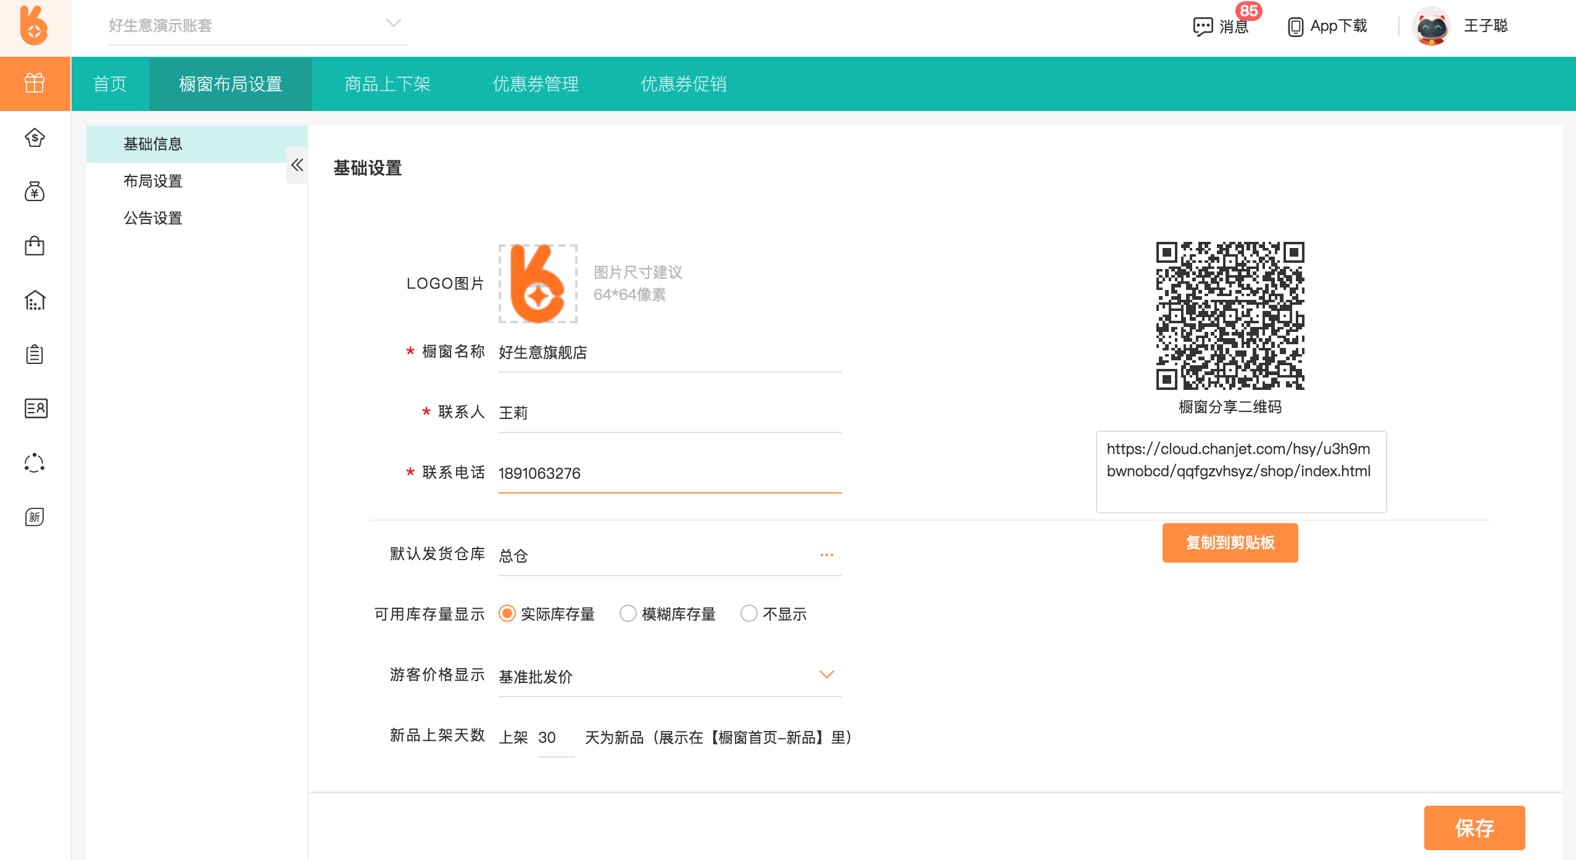Switch to 橱窗布局设置 tab
The image size is (1576, 860).
[x=231, y=84]
